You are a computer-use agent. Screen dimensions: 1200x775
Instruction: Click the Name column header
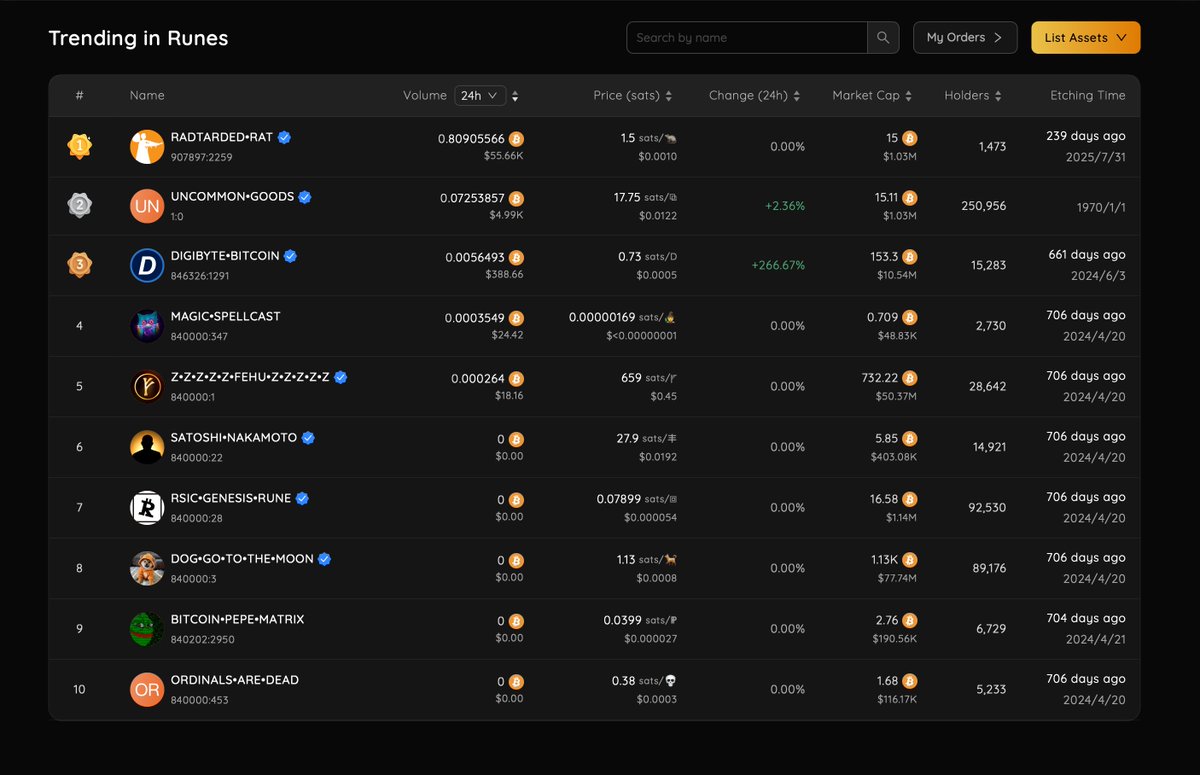click(147, 96)
